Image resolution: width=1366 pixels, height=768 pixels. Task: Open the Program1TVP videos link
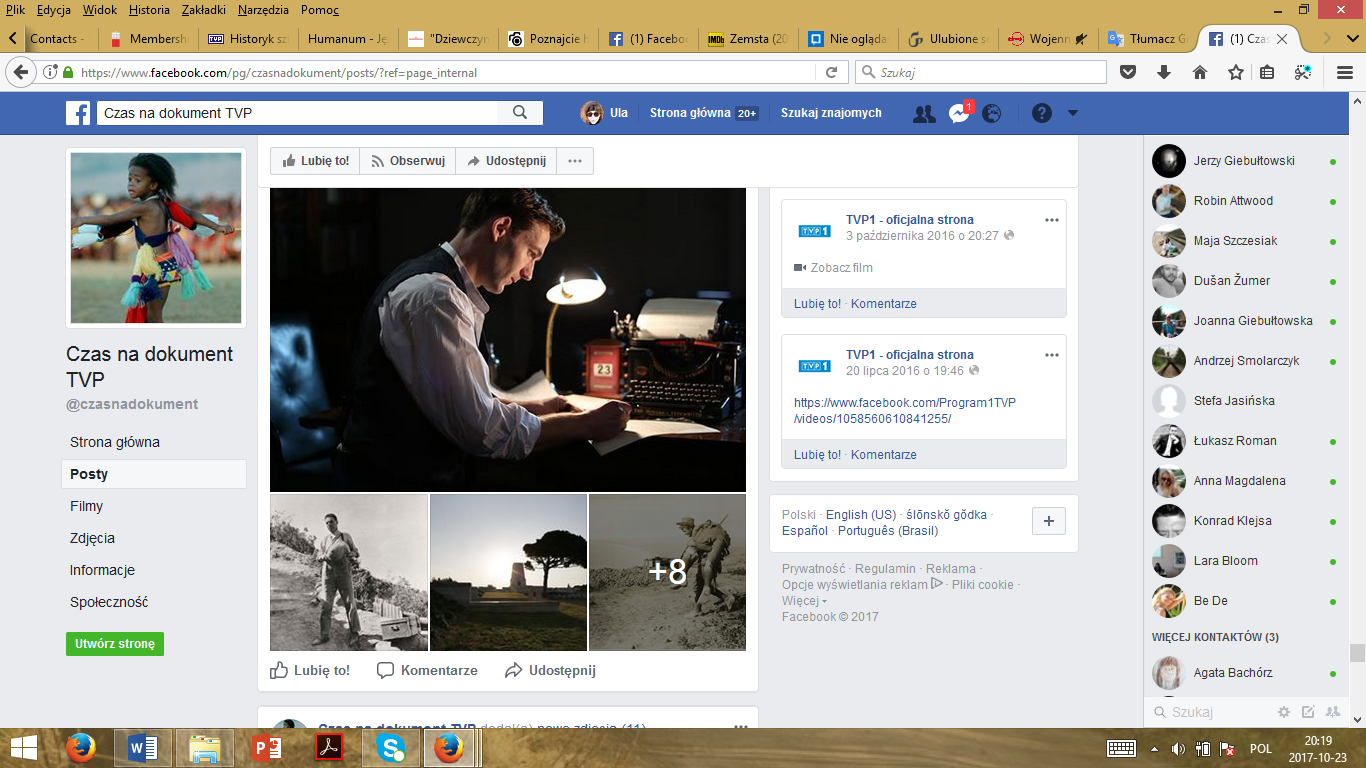pos(905,410)
